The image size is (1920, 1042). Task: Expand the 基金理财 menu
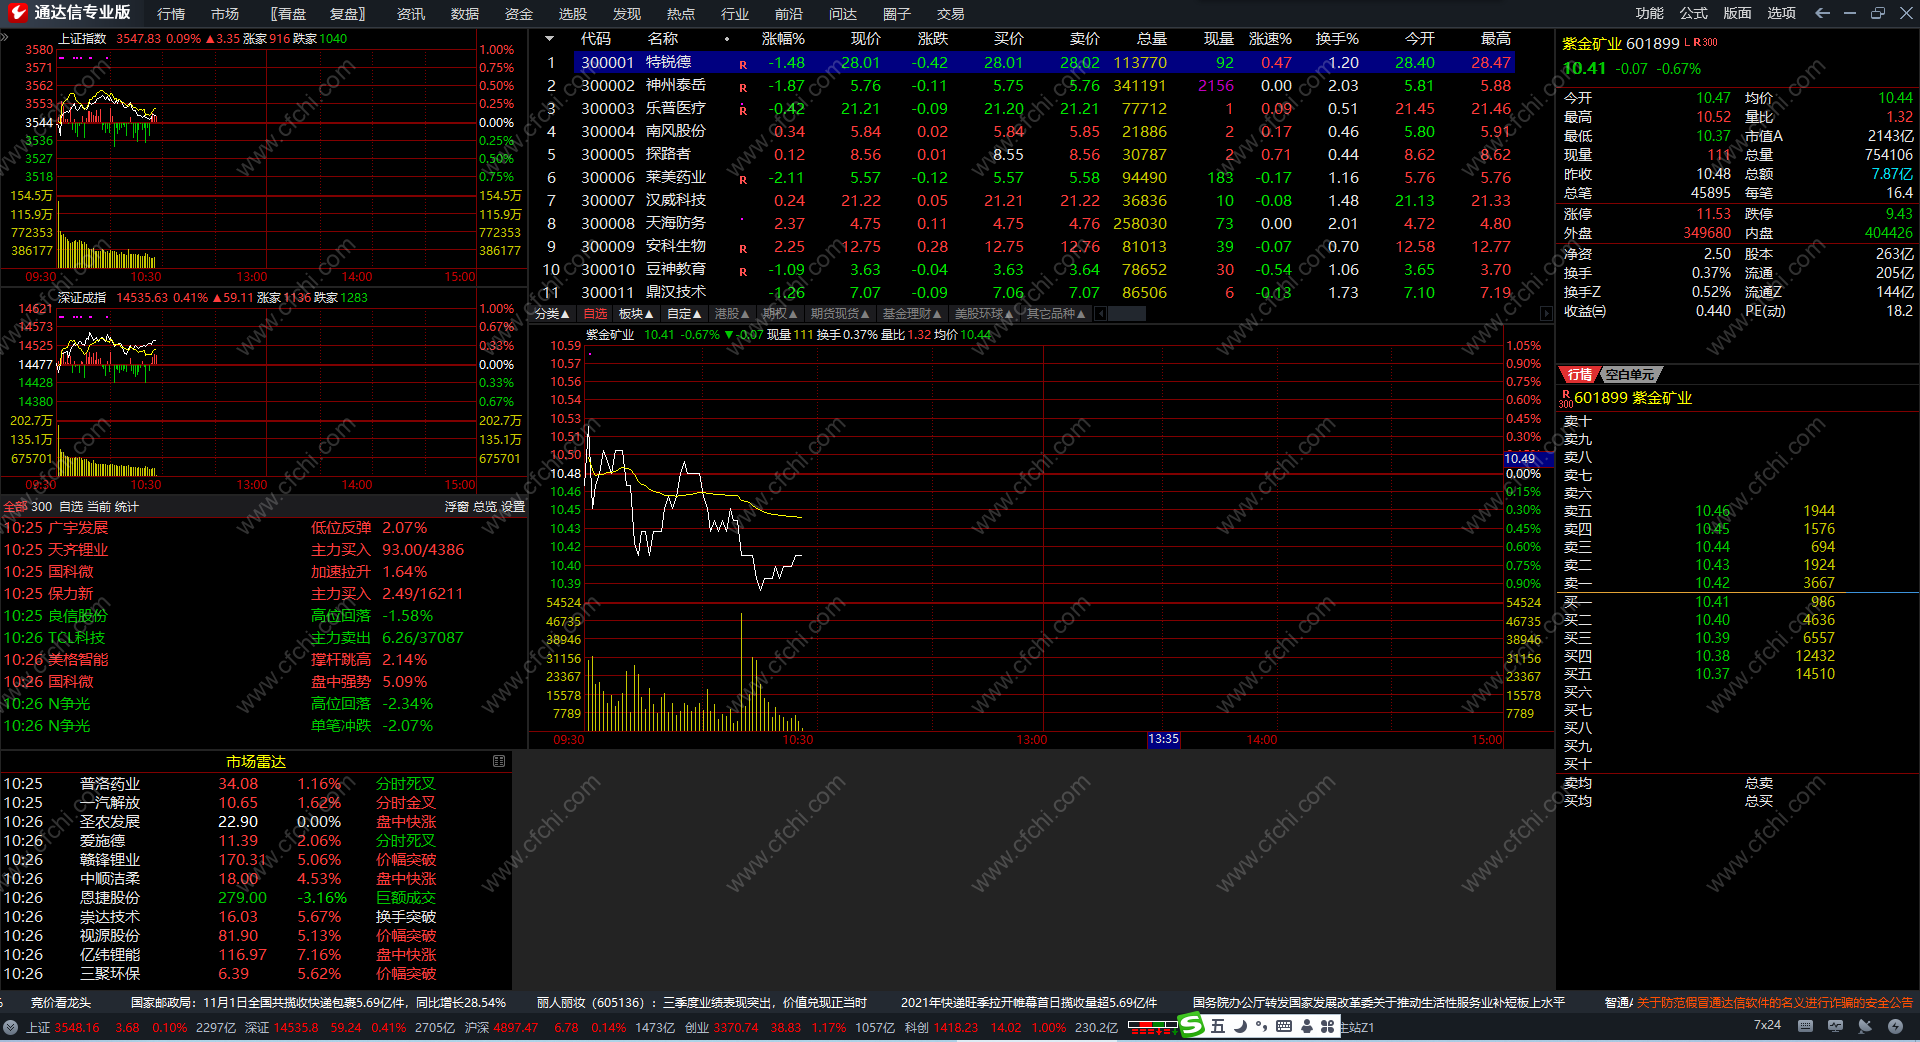click(912, 314)
